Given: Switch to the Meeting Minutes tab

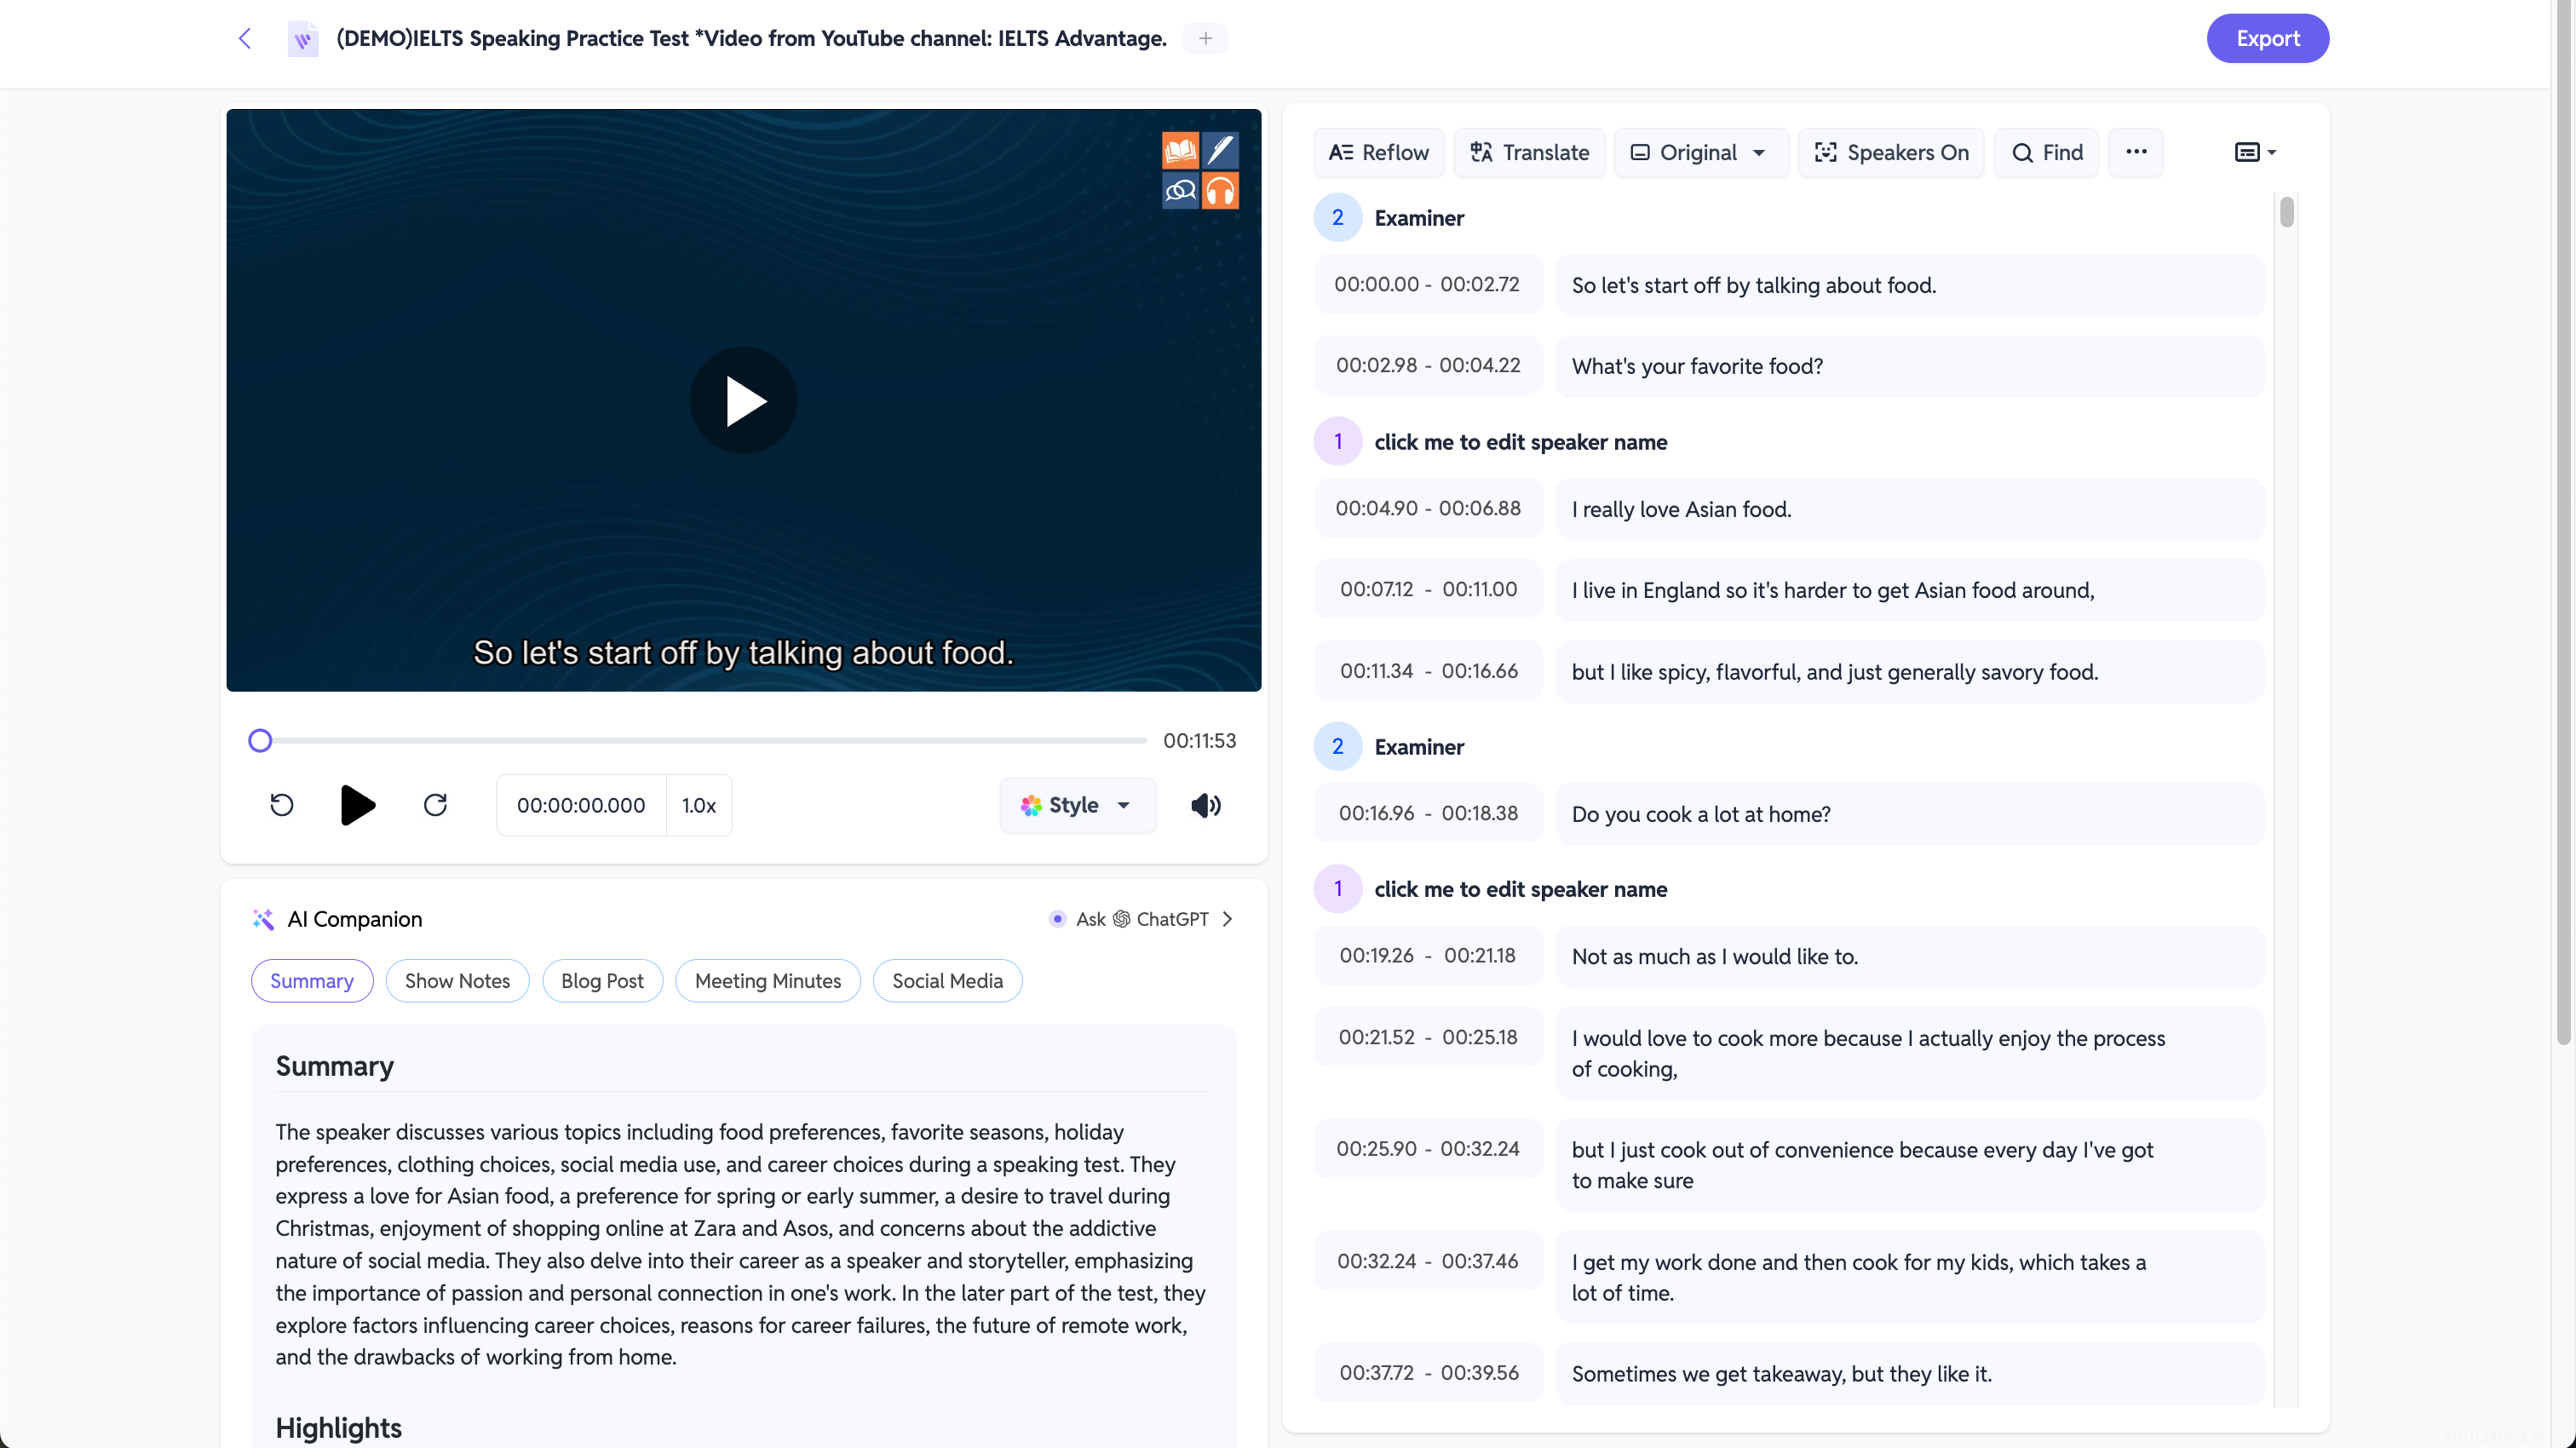Looking at the screenshot, I should pyautogui.click(x=768, y=981).
